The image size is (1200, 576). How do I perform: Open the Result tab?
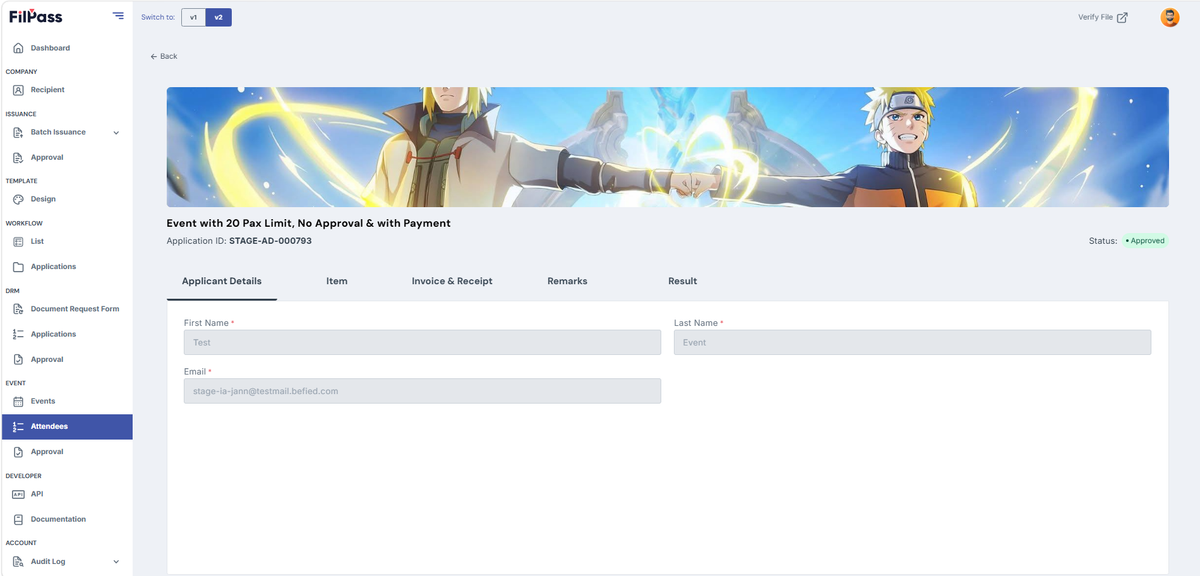tap(683, 281)
